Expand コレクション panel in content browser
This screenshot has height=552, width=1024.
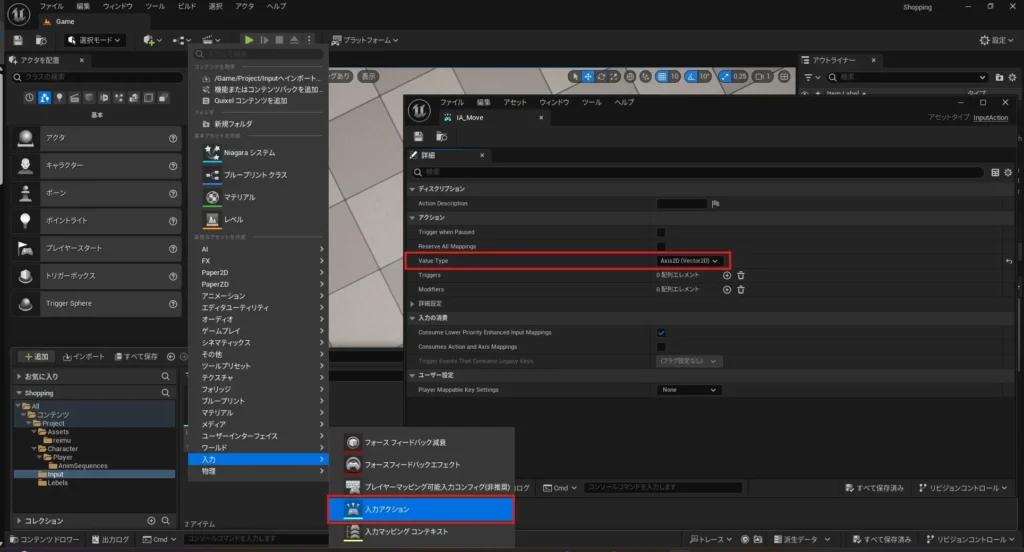19,521
